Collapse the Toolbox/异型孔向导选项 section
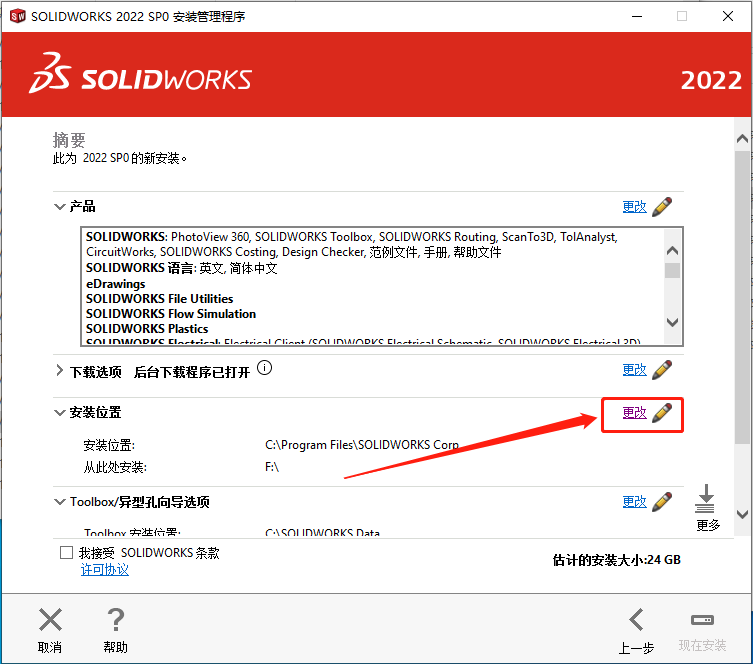 (x=60, y=502)
